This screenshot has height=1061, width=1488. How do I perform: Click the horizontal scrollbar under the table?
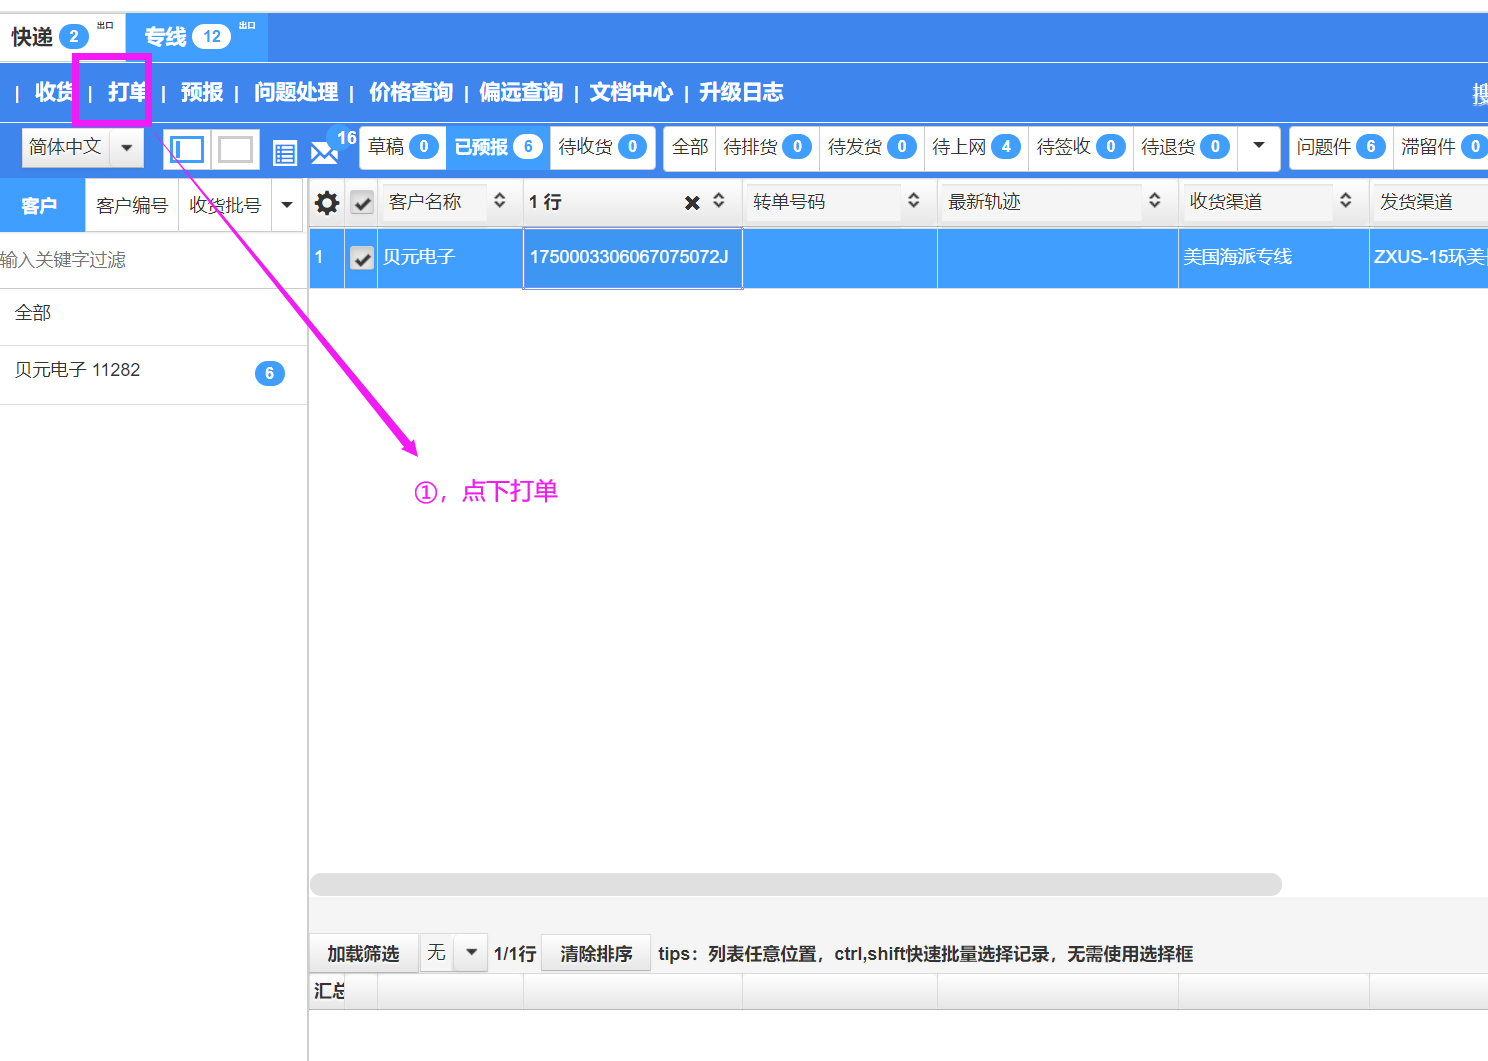tap(795, 885)
